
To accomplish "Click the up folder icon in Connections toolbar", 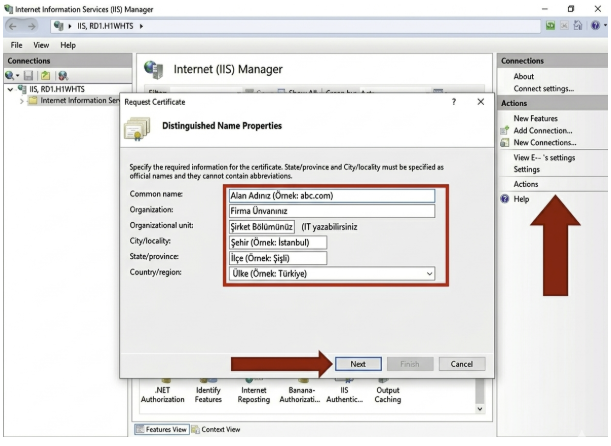I will (46, 75).
